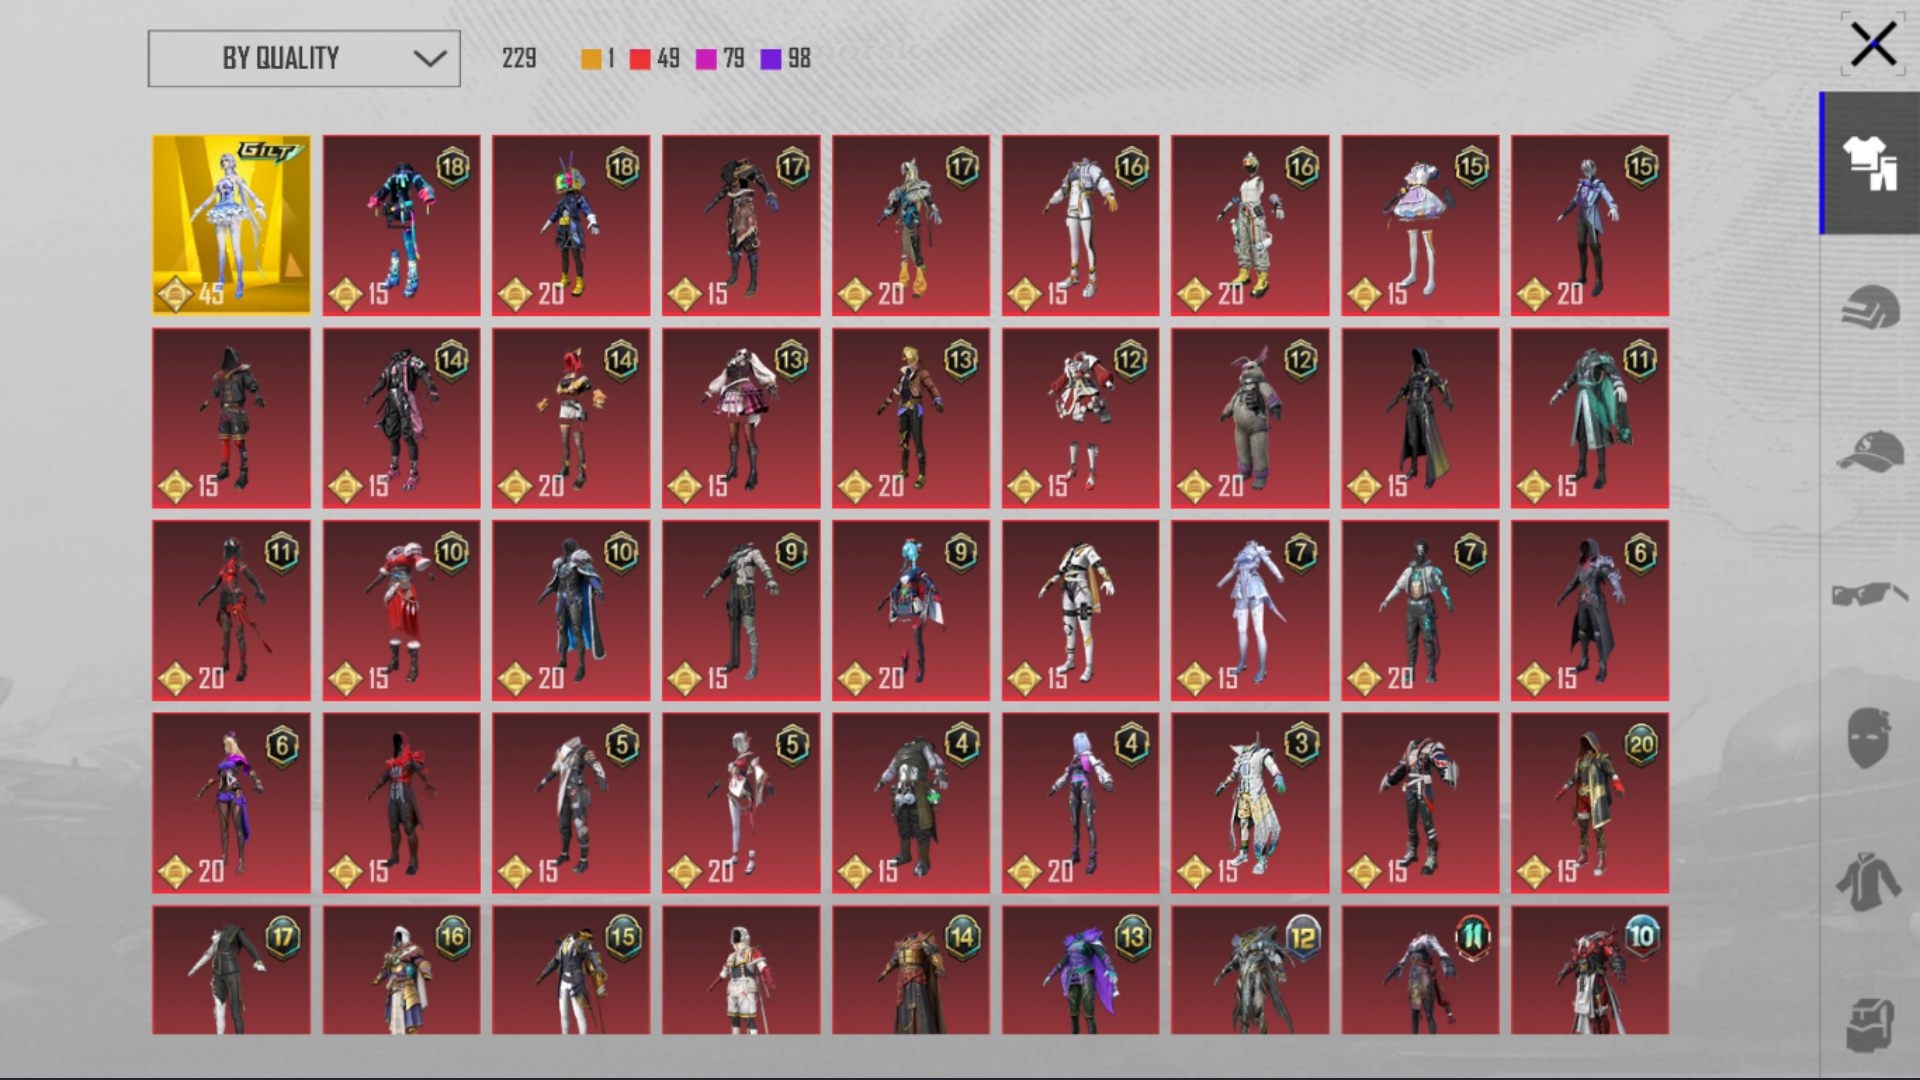This screenshot has height=1080, width=1920.
Task: Switch to the helmet category icon
Action: tap(1869, 307)
